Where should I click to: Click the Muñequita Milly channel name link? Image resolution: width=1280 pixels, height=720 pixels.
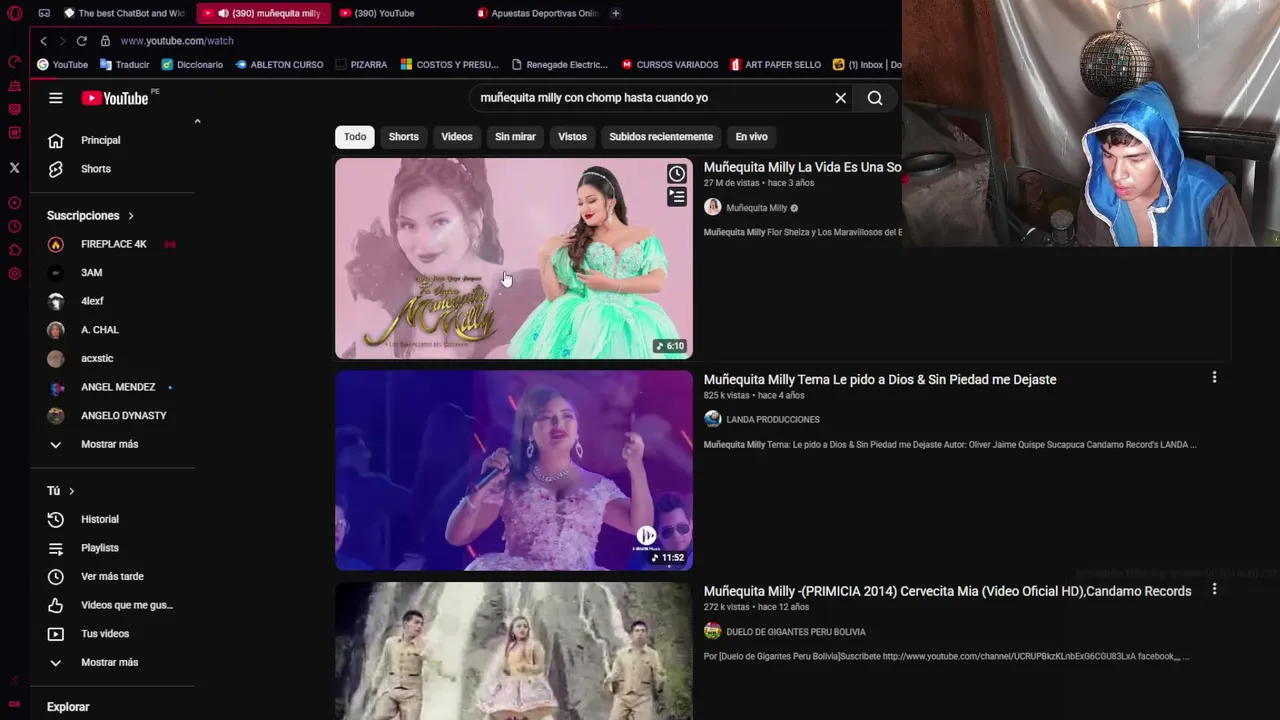(757, 208)
